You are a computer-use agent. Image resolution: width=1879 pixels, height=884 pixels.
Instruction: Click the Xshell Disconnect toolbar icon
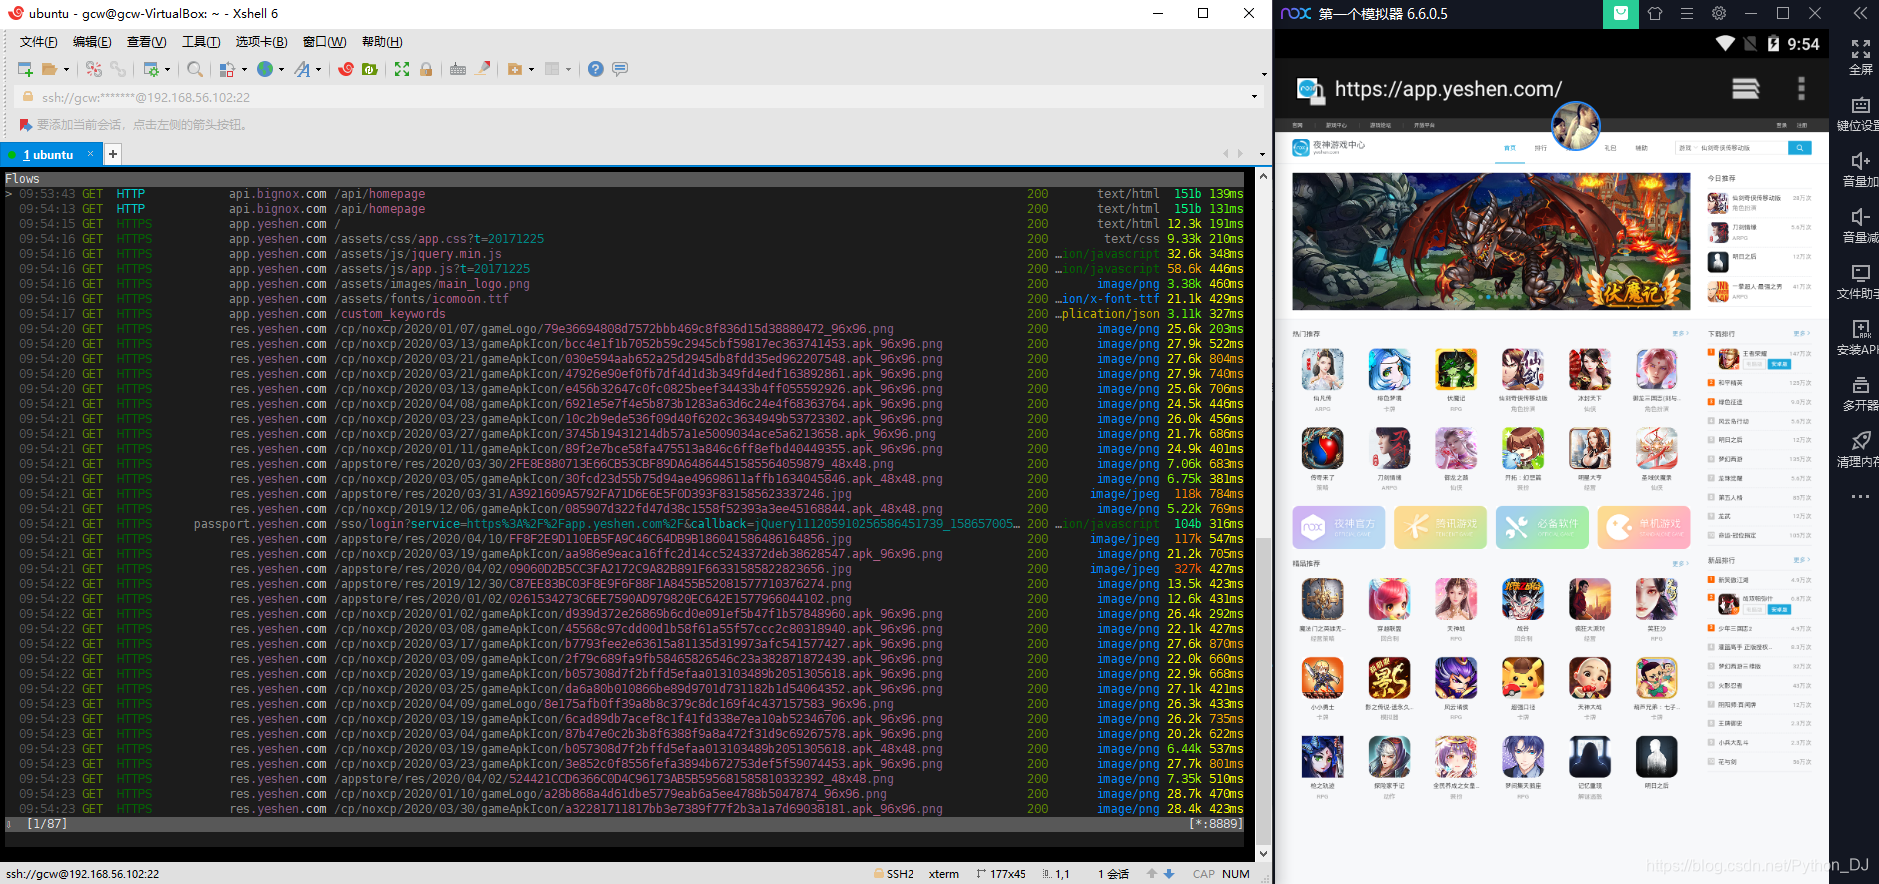tap(94, 69)
